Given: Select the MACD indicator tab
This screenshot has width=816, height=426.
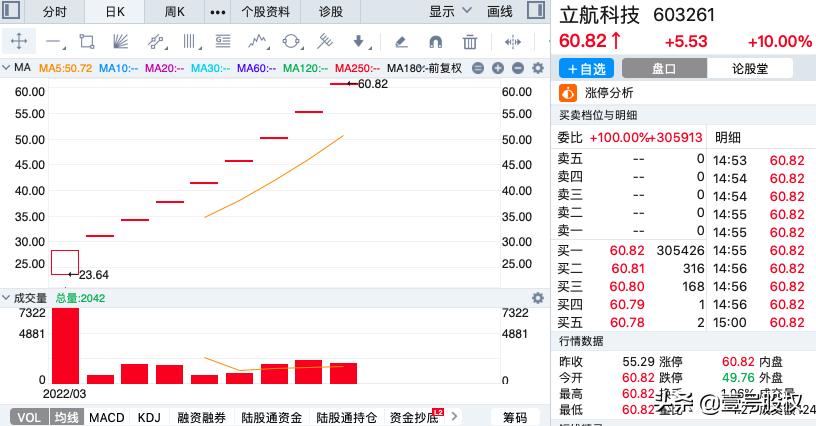Looking at the screenshot, I should point(107,418).
